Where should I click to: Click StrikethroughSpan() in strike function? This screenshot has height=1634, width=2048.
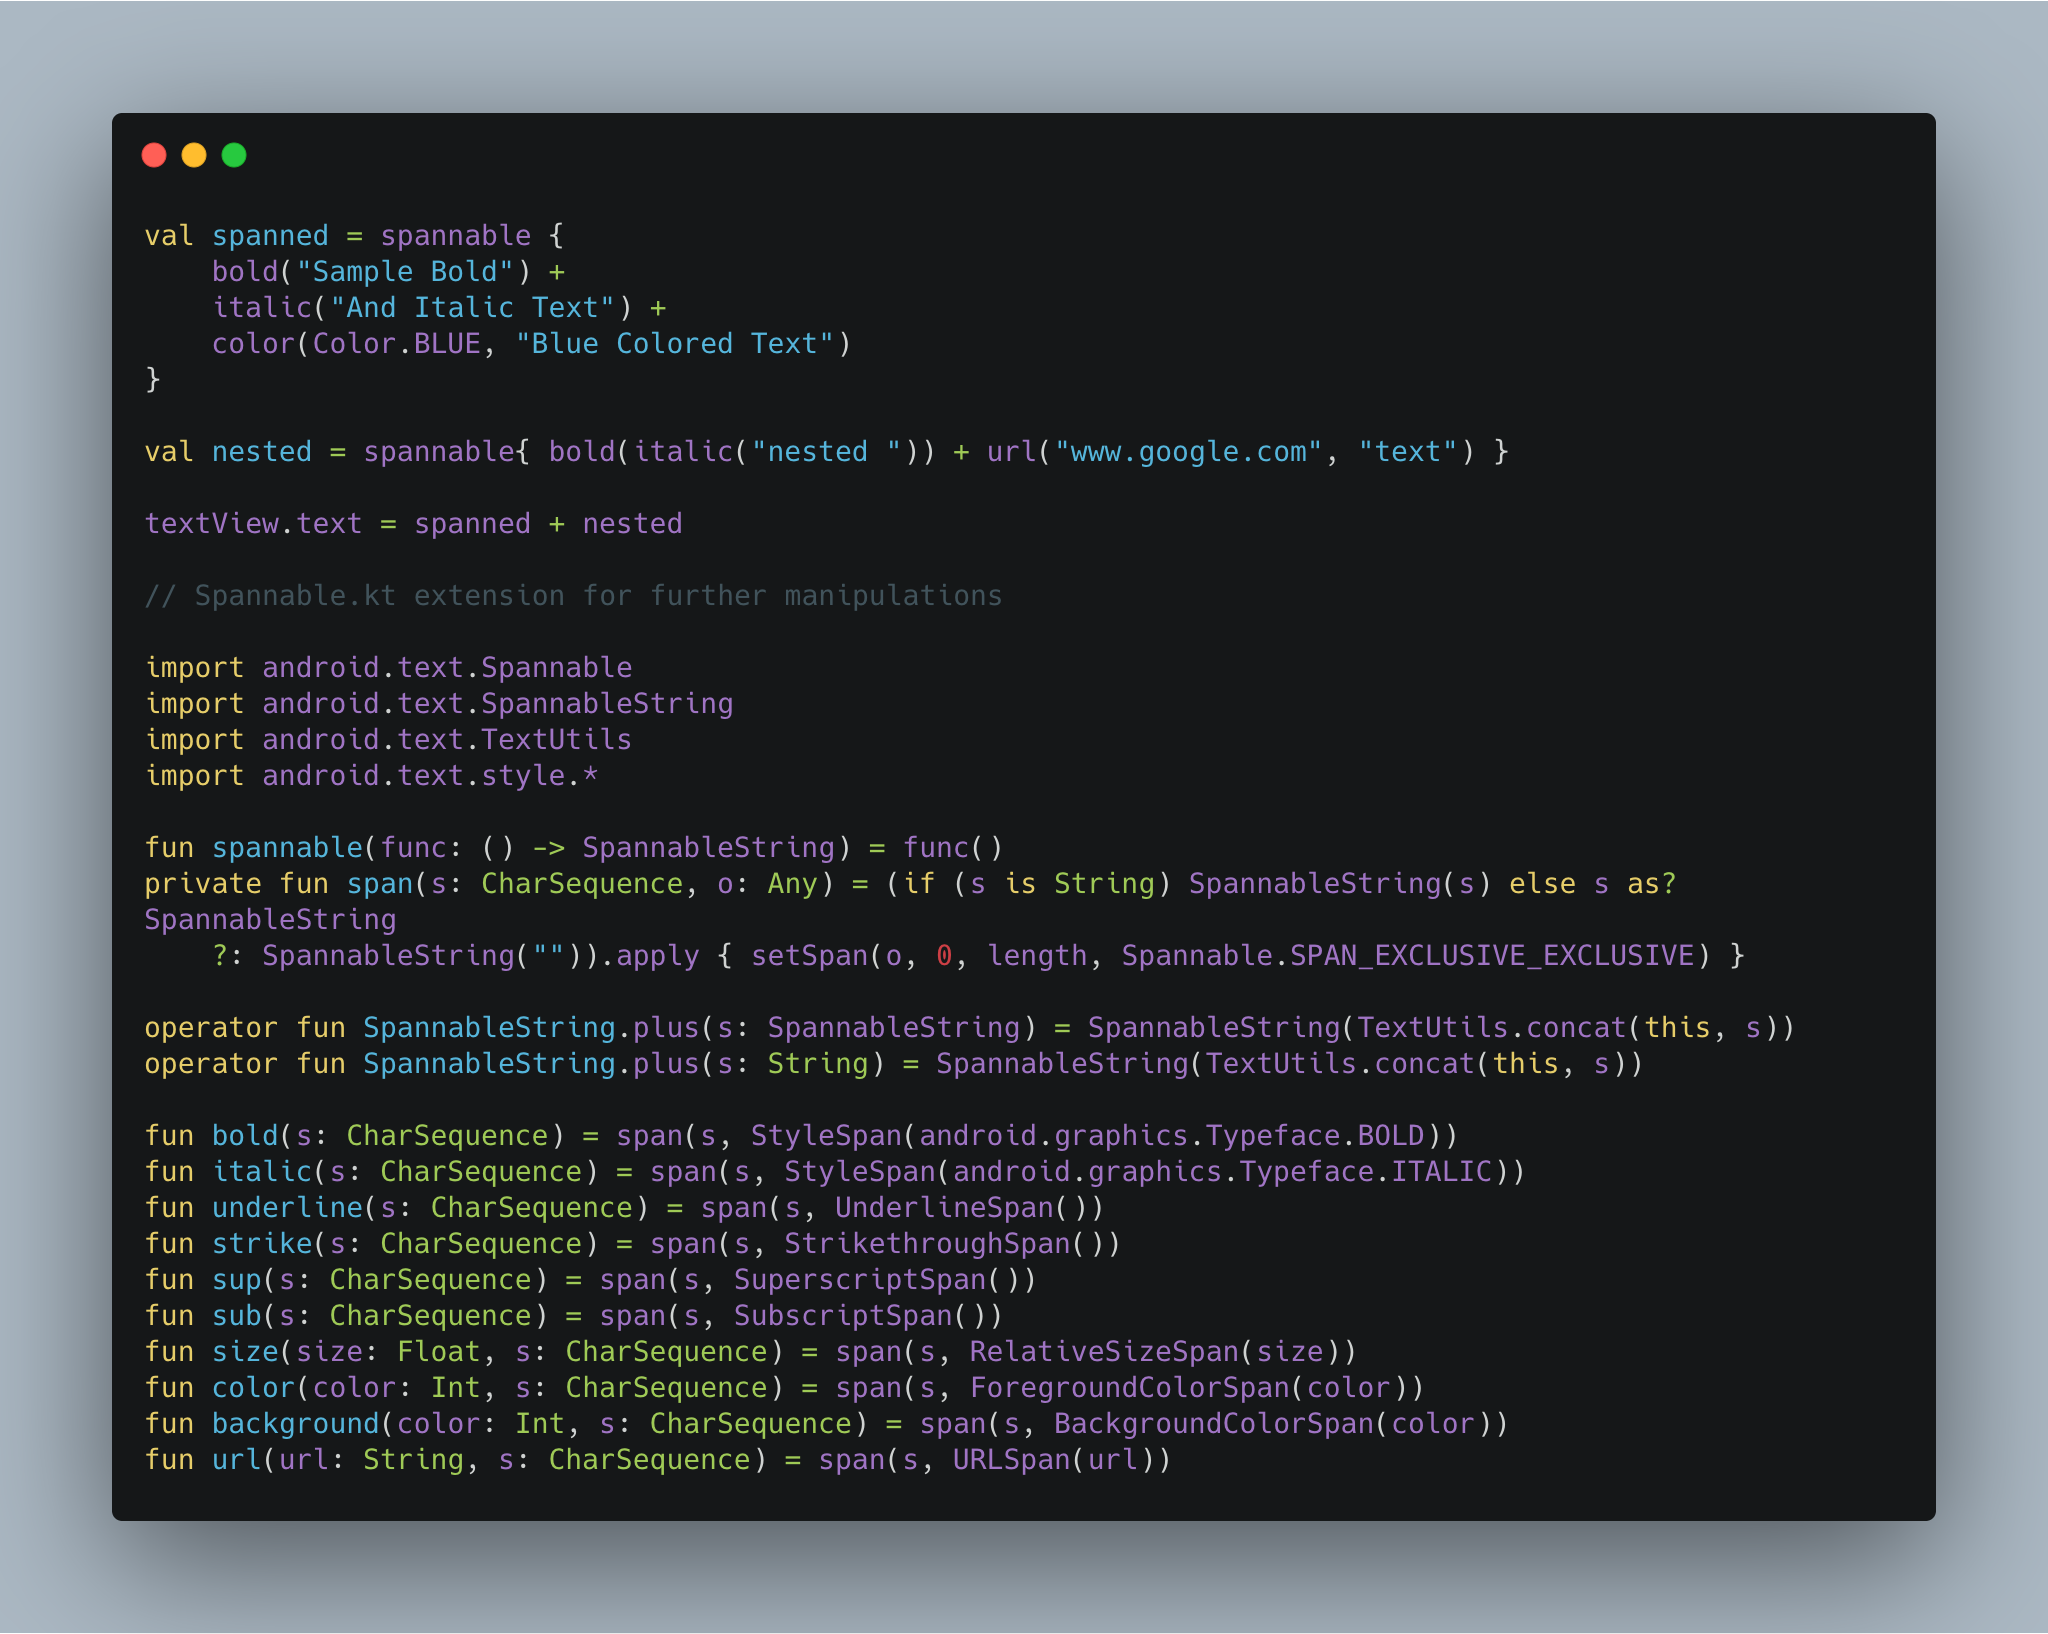[952, 1244]
